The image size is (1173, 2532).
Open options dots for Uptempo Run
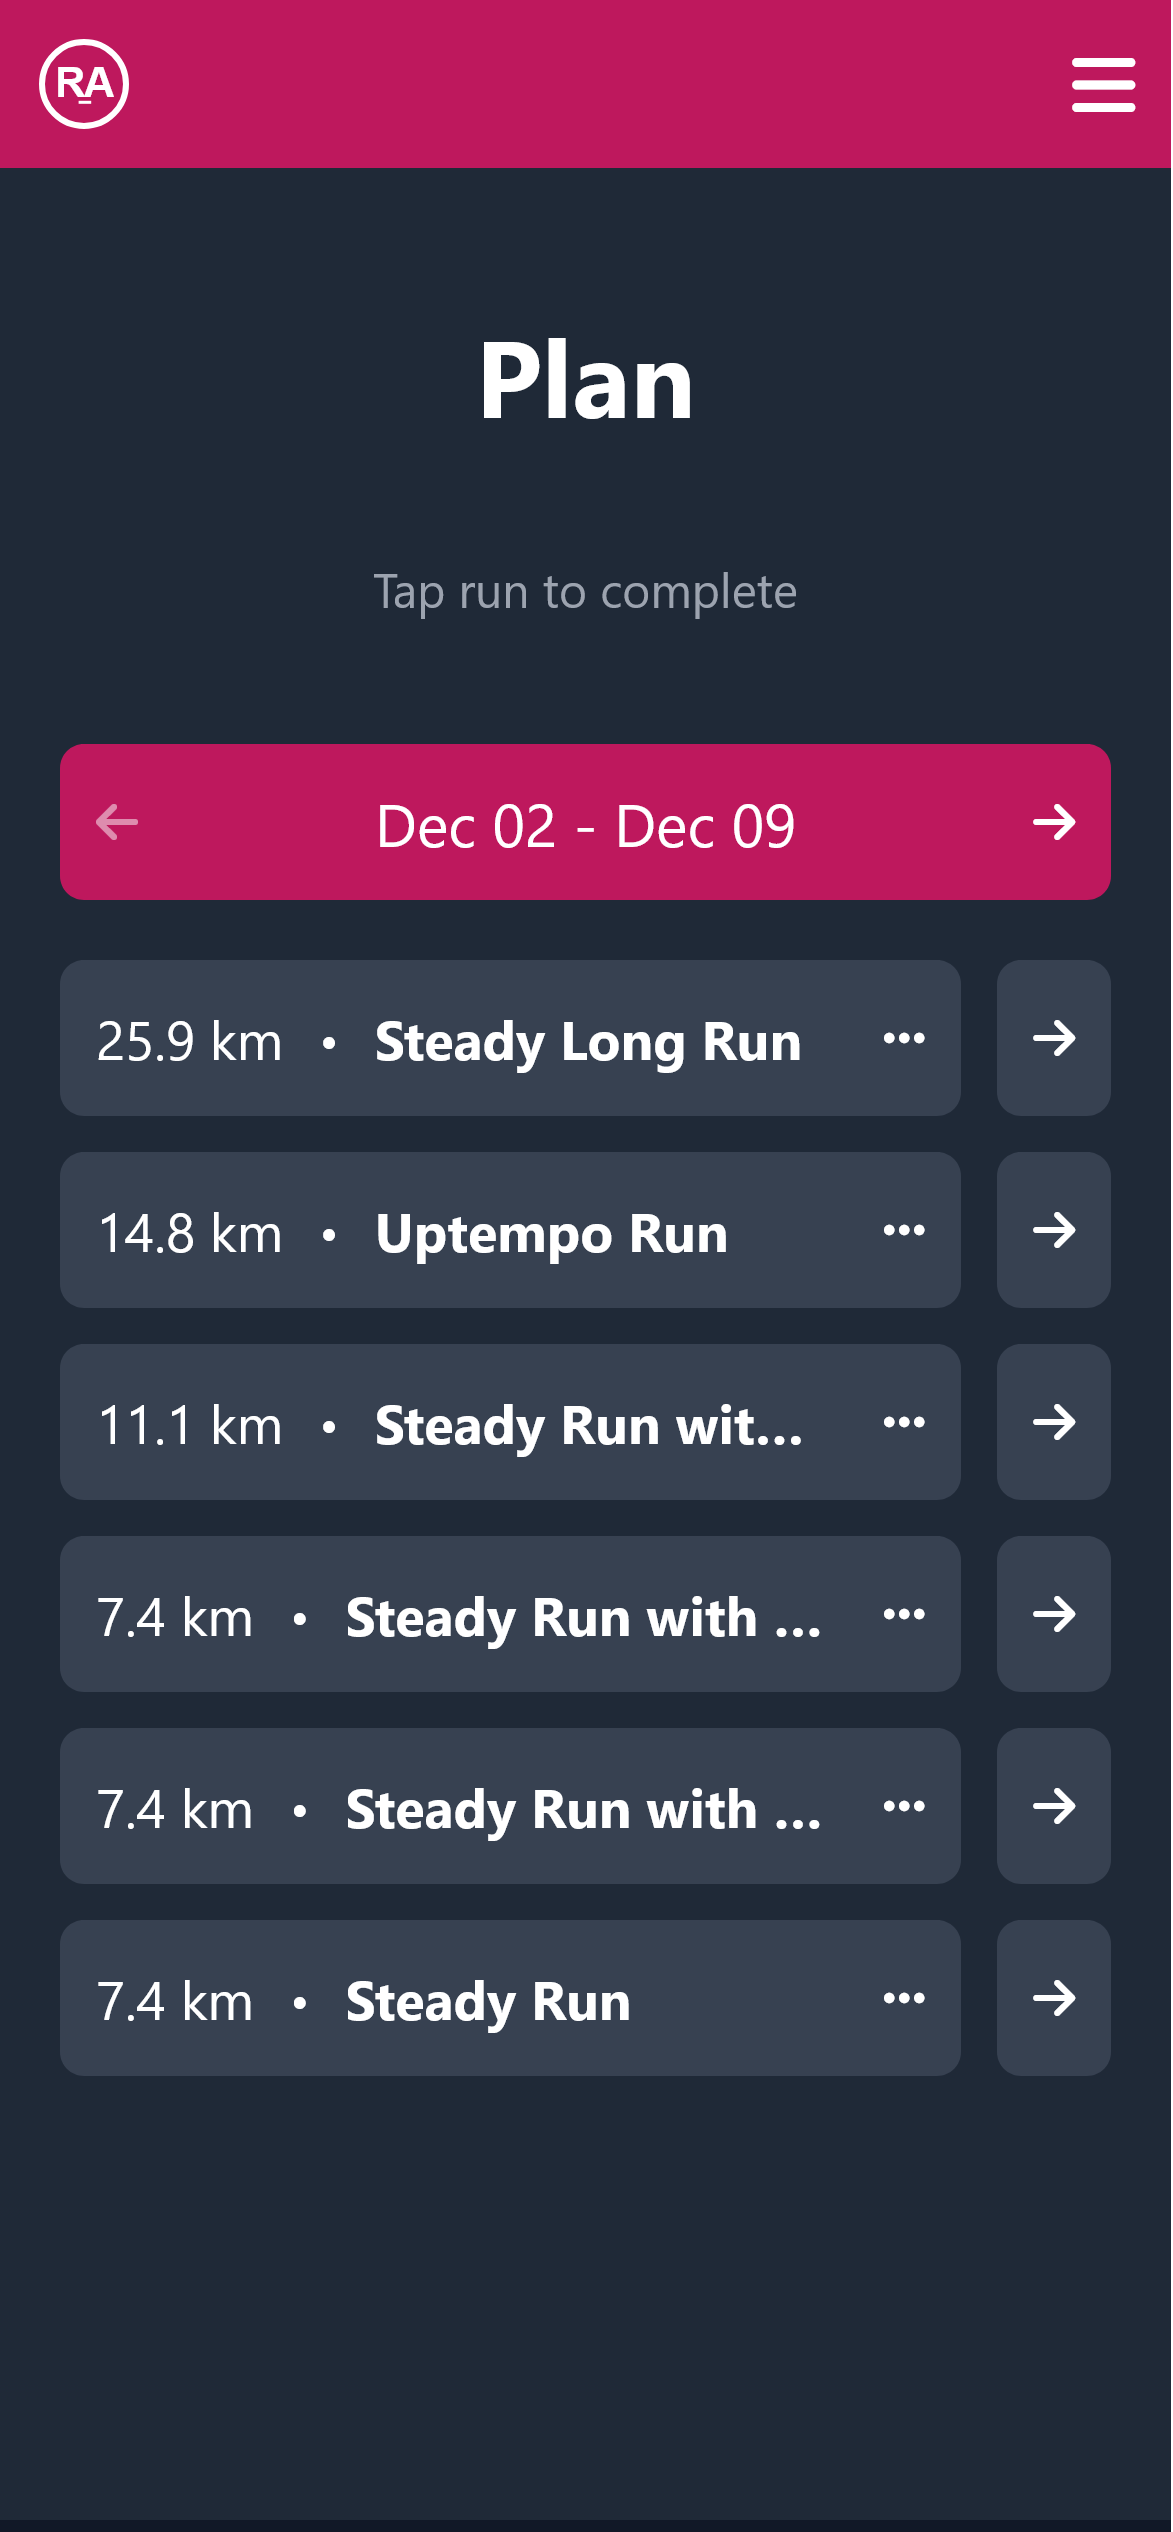(x=904, y=1230)
